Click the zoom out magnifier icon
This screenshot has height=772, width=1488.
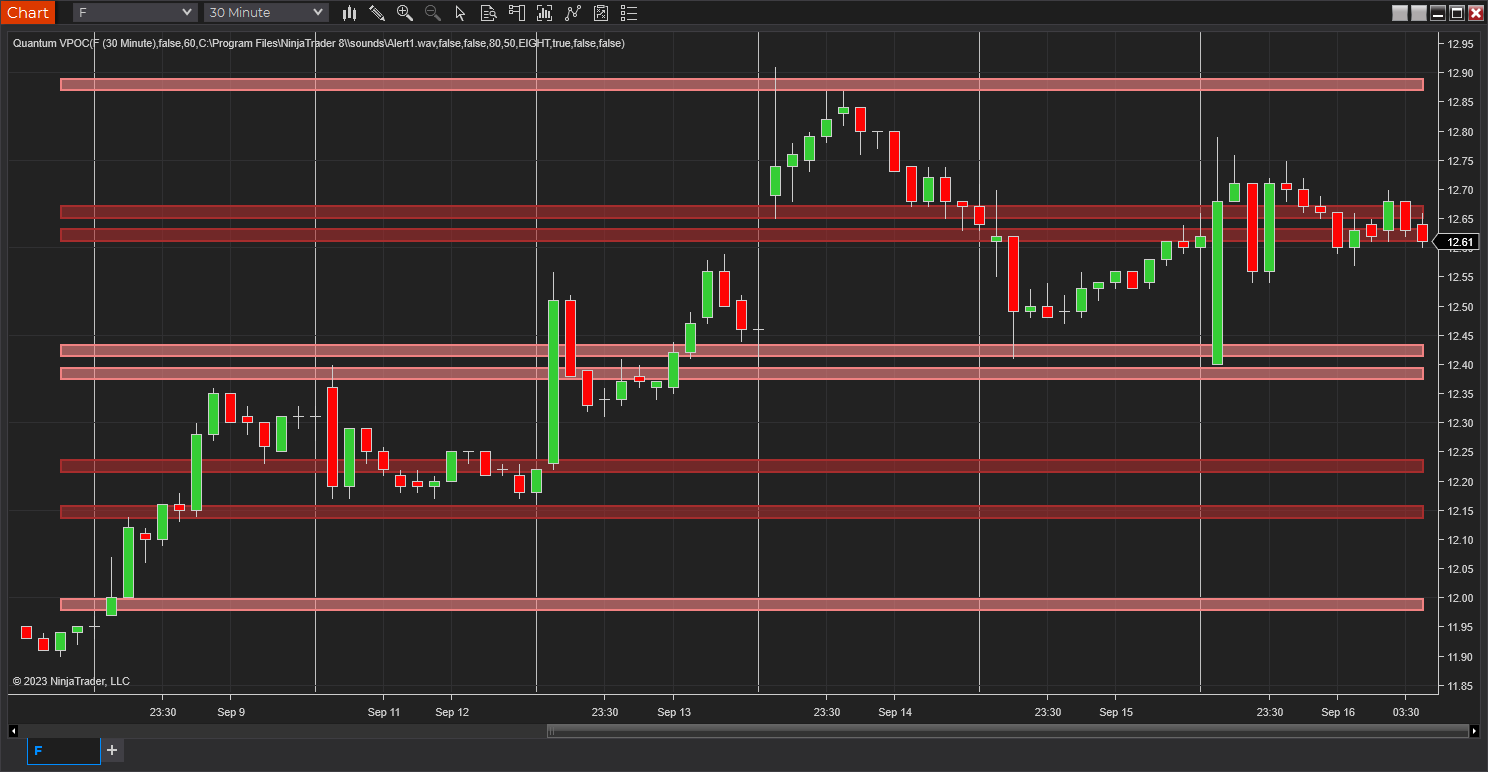click(433, 13)
